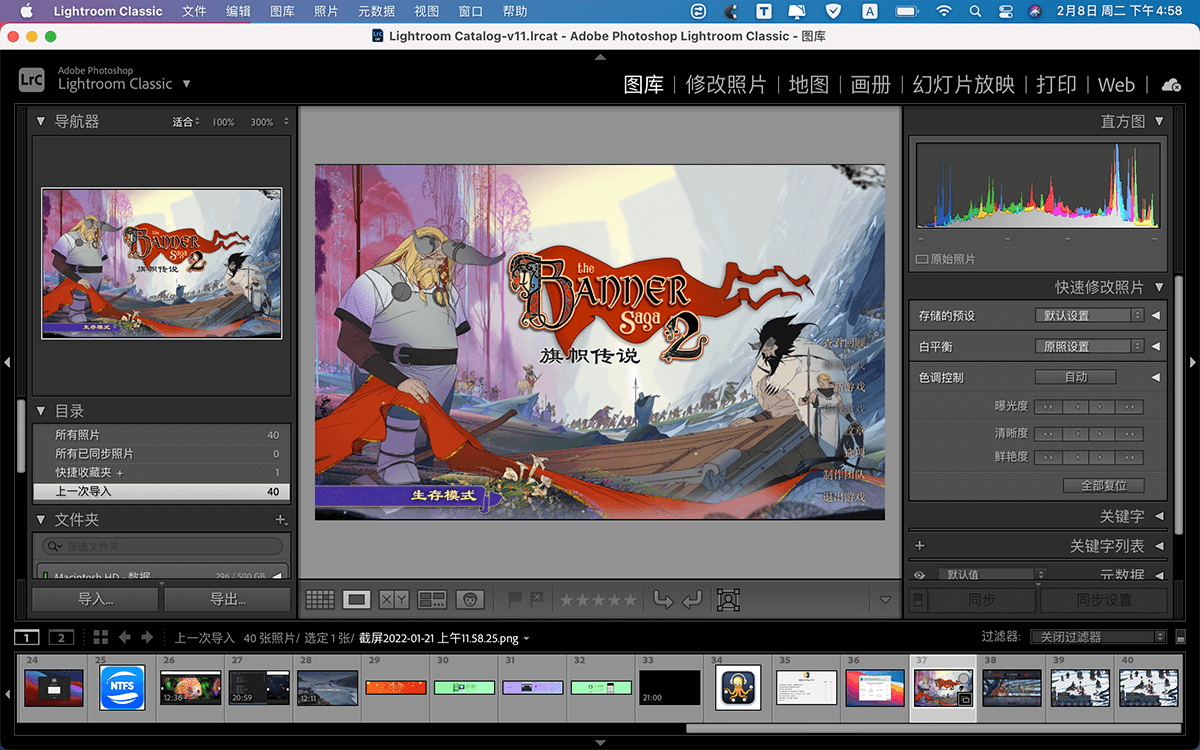The image size is (1200, 750).
Task: Hide the left panel group
Action: 7,362
